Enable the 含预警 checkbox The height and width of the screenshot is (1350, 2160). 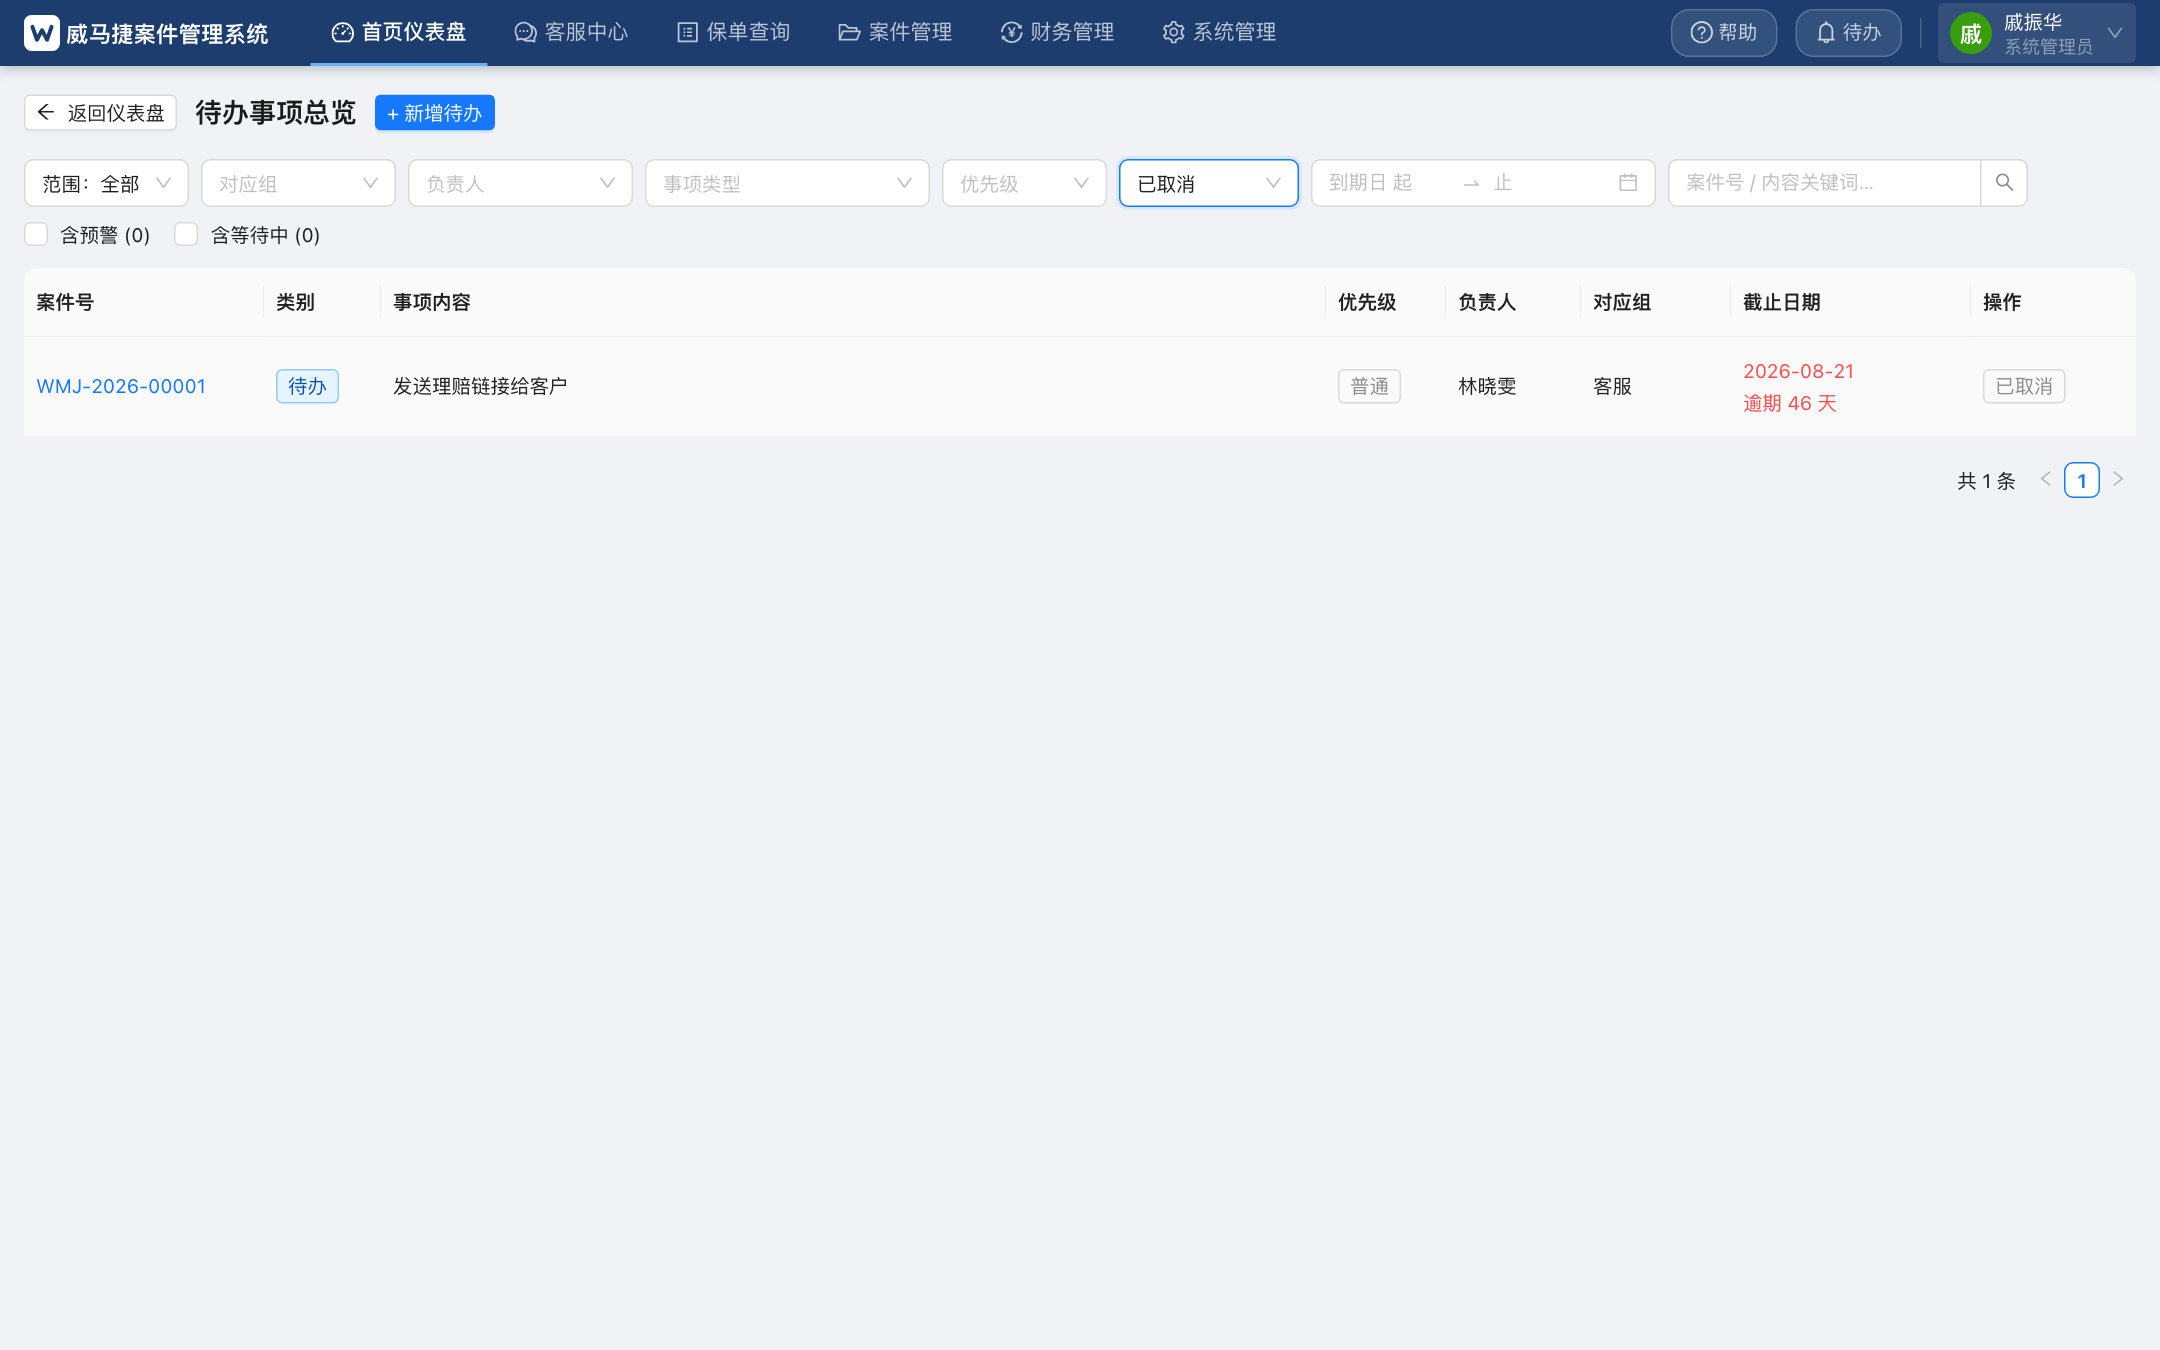click(x=36, y=235)
